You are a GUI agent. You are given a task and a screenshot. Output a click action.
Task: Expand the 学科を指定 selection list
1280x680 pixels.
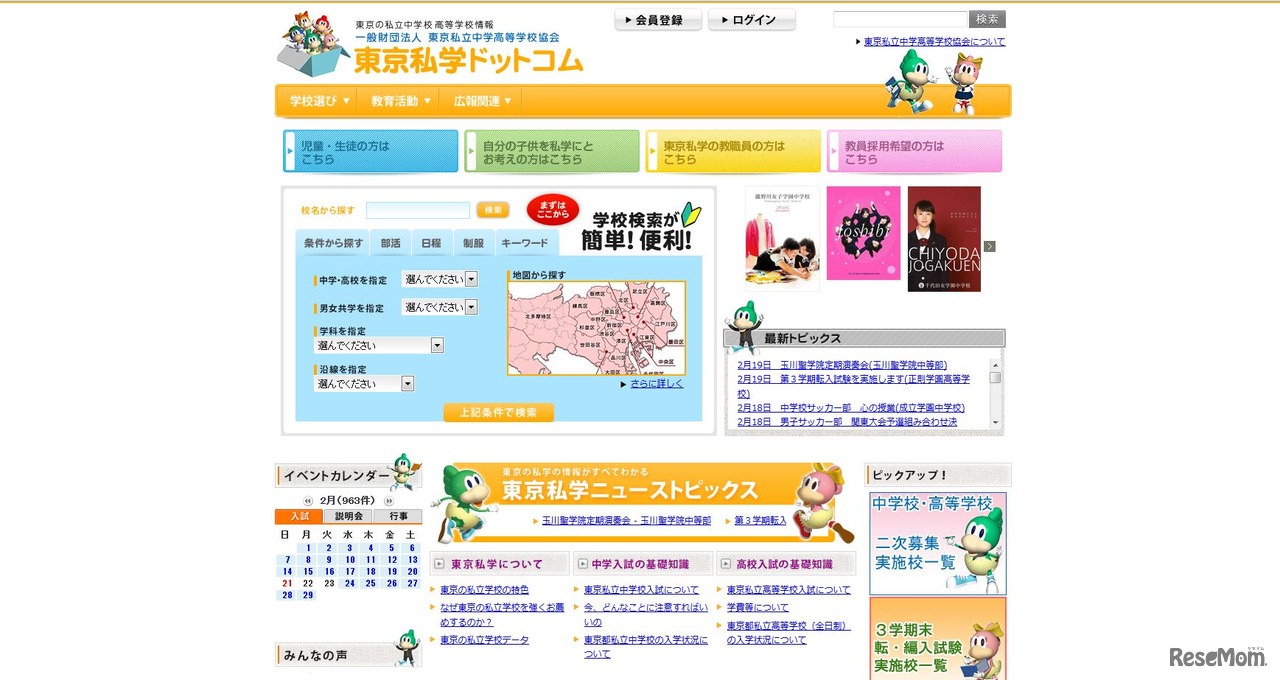(x=378, y=344)
